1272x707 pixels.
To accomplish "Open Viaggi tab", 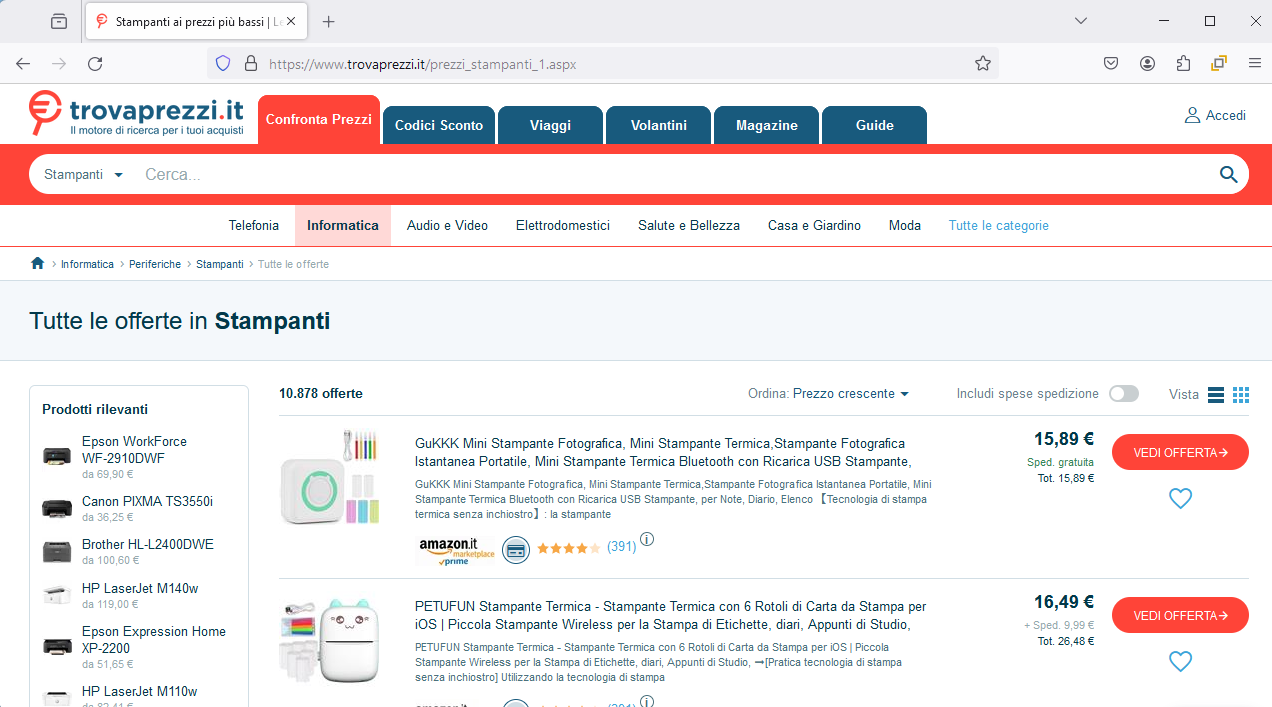I will point(551,125).
